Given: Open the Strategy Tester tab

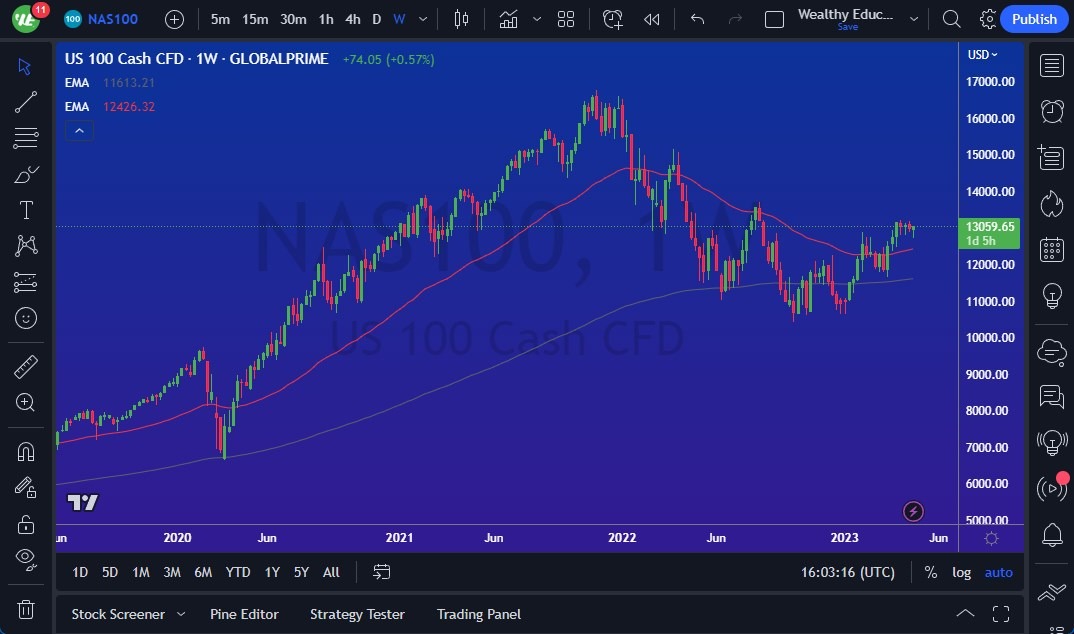Looking at the screenshot, I should coord(357,614).
